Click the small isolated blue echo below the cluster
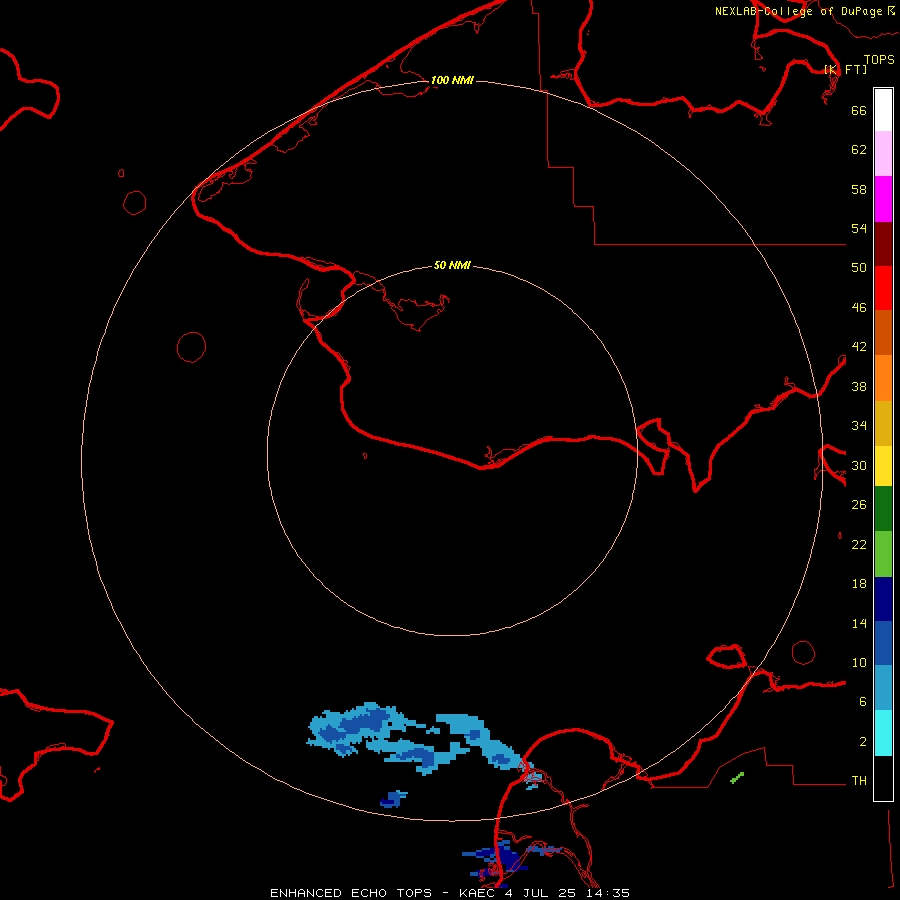 click(393, 798)
